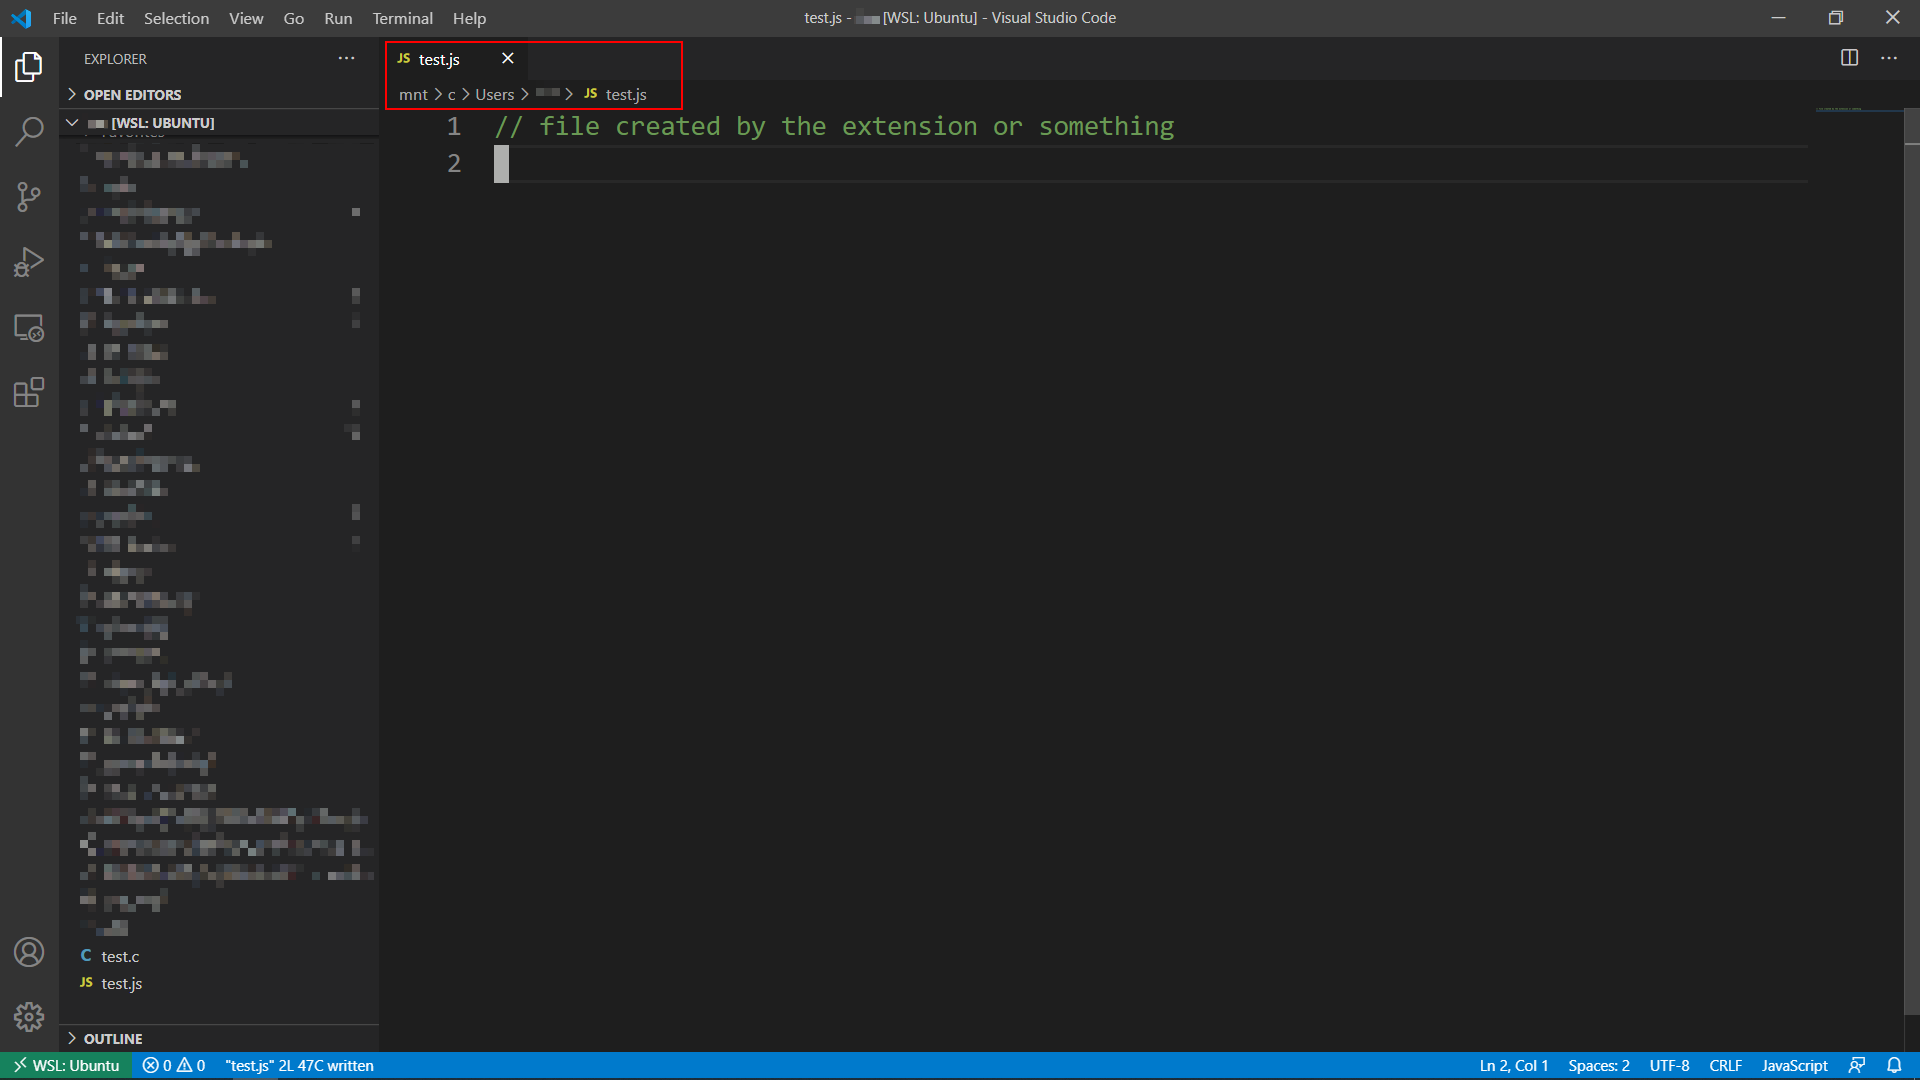Split the editor to the right
Viewport: 1920px width, 1080px height.
[x=1849, y=57]
